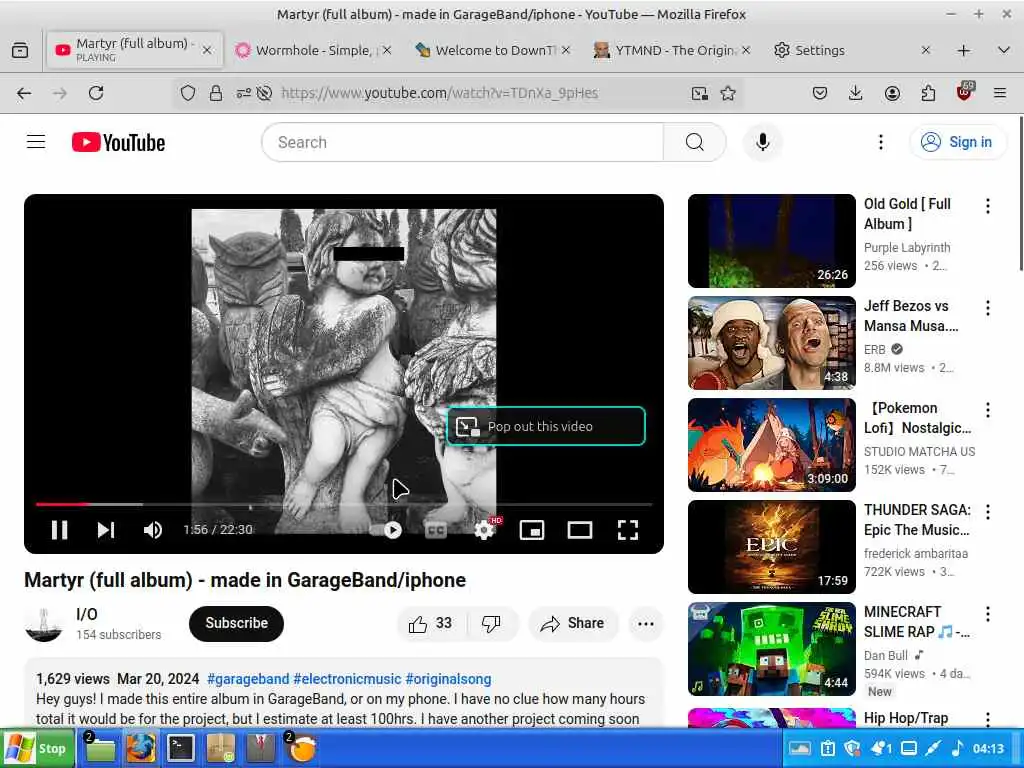
Task: Open the #garageband hashtag link
Action: (248, 679)
